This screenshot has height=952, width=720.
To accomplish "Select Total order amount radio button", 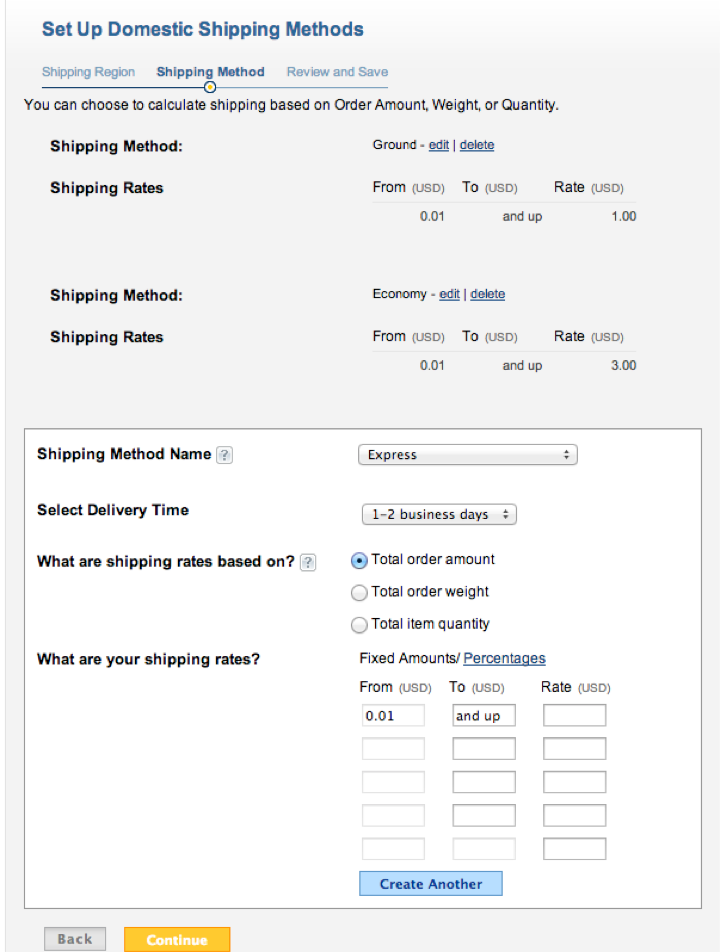I will coord(360,561).
